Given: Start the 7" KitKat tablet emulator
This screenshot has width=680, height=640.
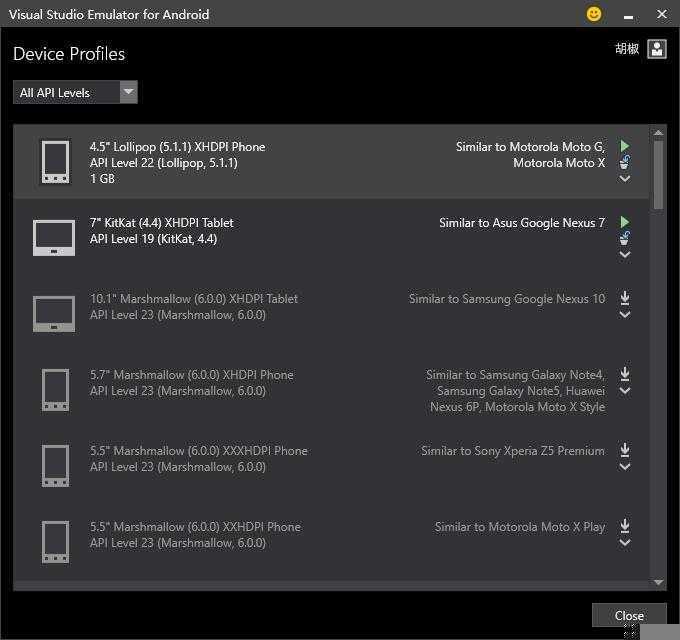Looking at the screenshot, I should click(x=625, y=222).
